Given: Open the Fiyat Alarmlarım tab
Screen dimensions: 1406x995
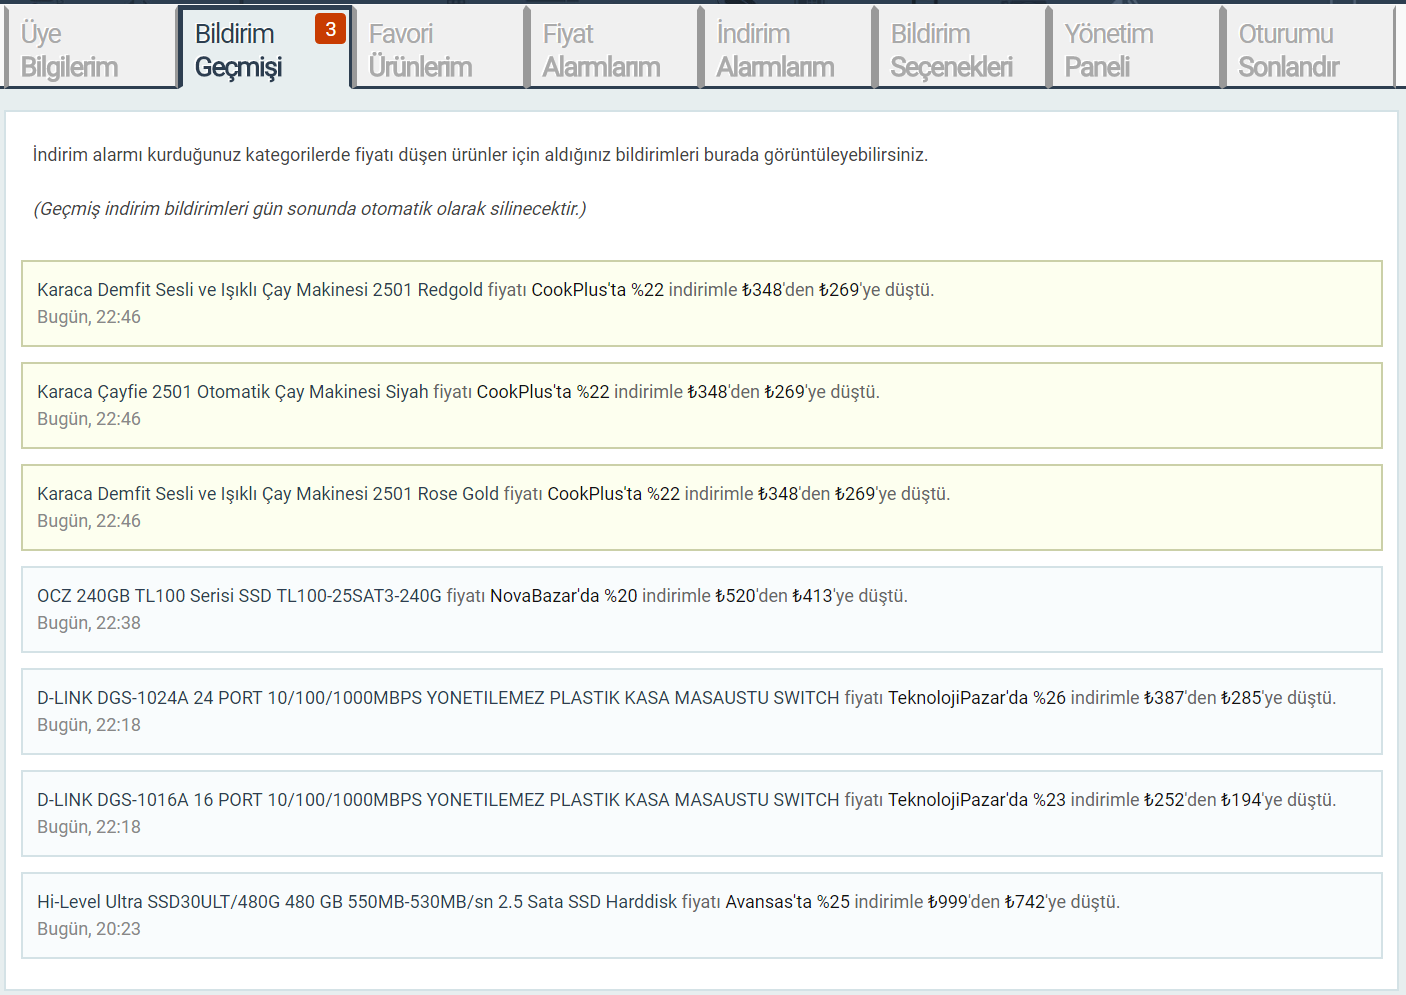Looking at the screenshot, I should click(x=613, y=49).
